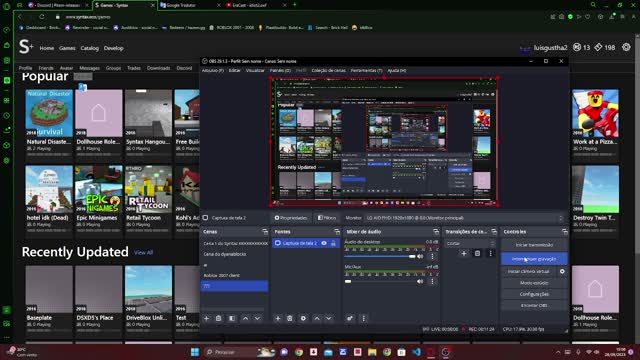Open Ajuda menu in OBS
The height and width of the screenshot is (360, 640).
[397, 70]
